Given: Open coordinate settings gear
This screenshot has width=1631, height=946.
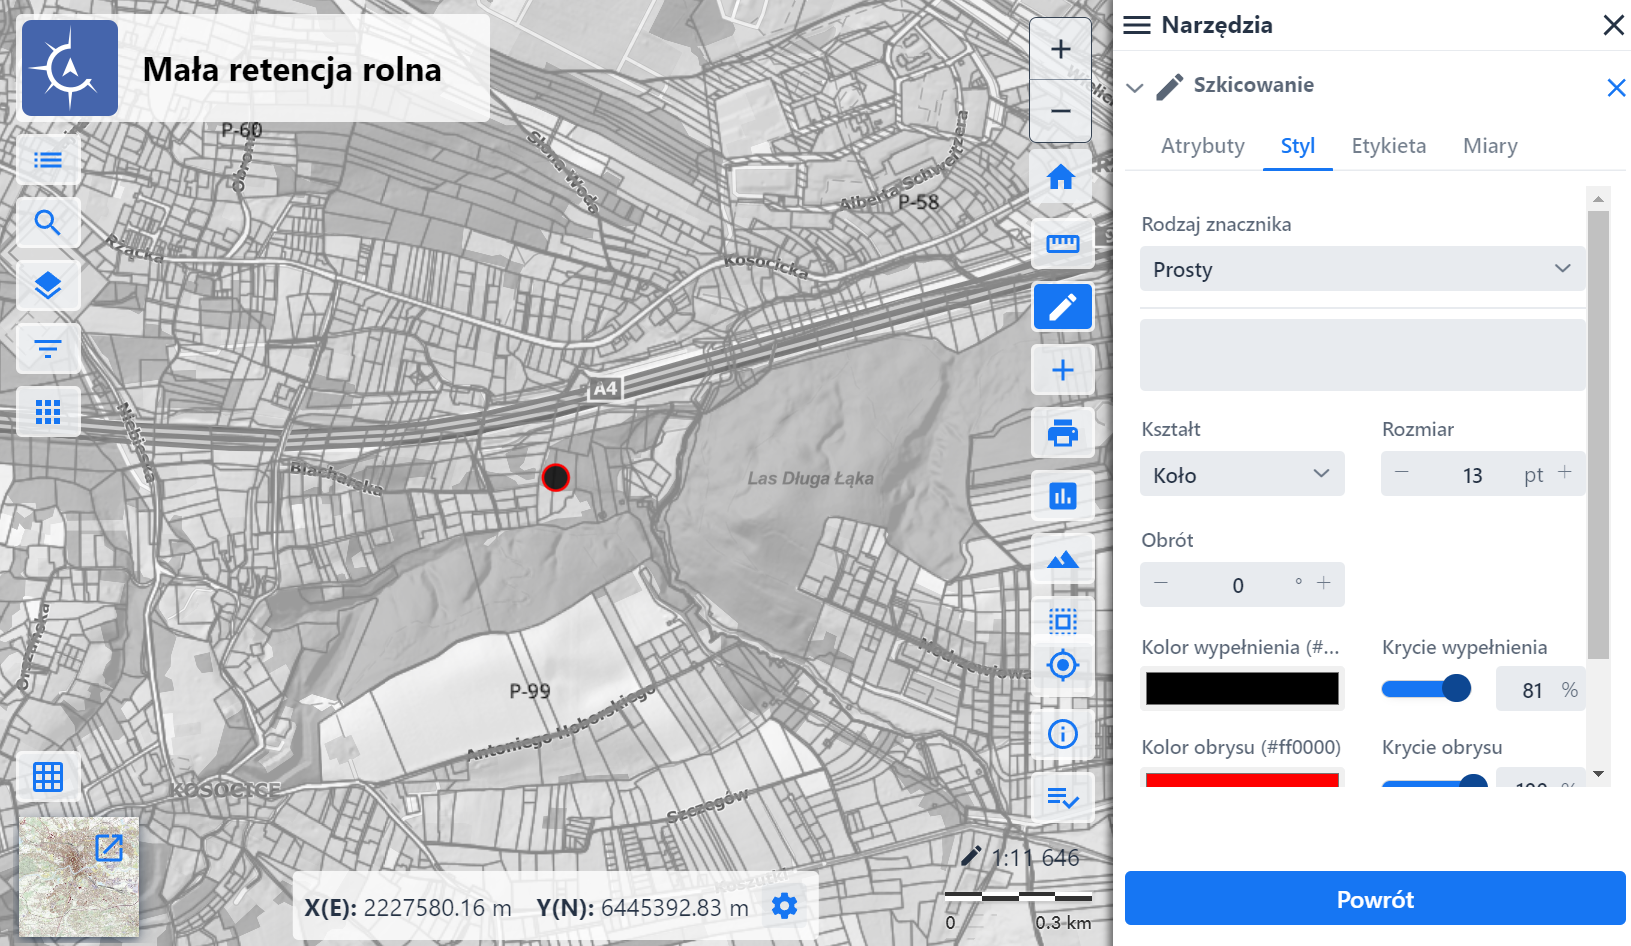Looking at the screenshot, I should coord(785,906).
